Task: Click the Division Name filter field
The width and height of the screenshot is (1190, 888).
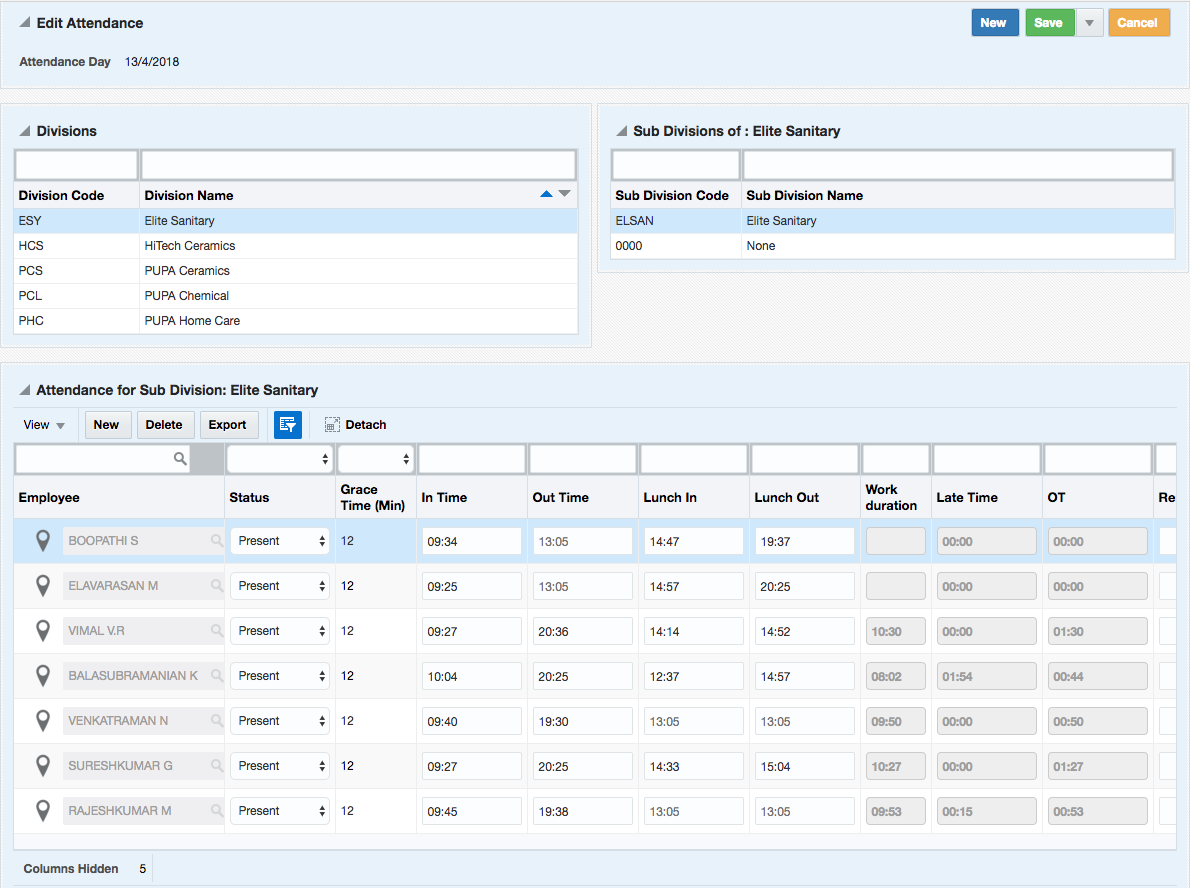Action: (x=358, y=165)
